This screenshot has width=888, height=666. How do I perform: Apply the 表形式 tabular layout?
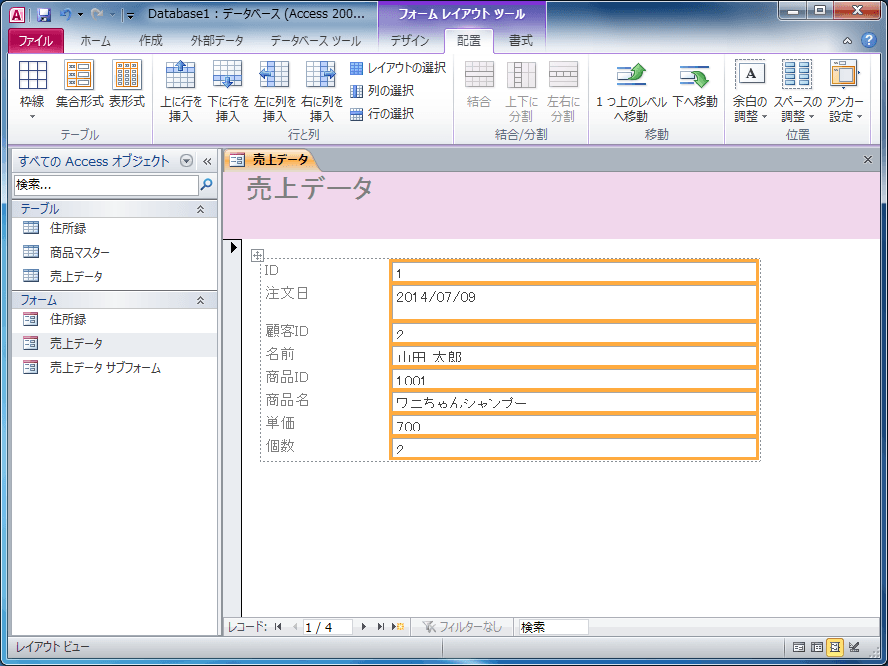[127, 84]
